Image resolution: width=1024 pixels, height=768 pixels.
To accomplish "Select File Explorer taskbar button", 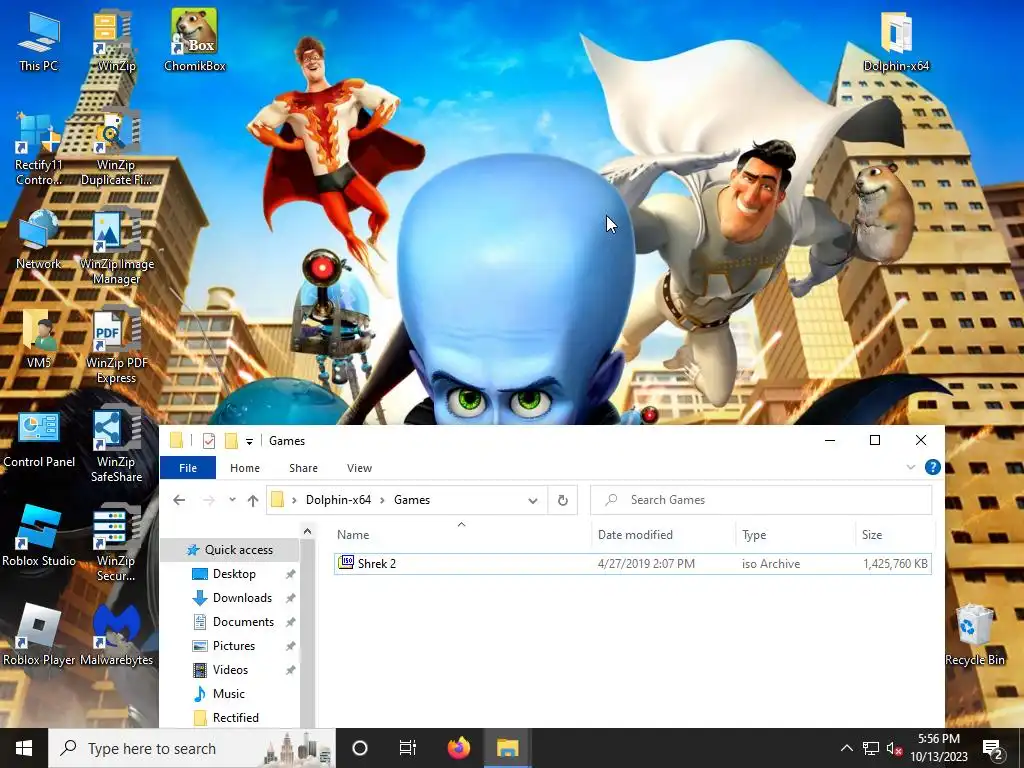I will 507,748.
